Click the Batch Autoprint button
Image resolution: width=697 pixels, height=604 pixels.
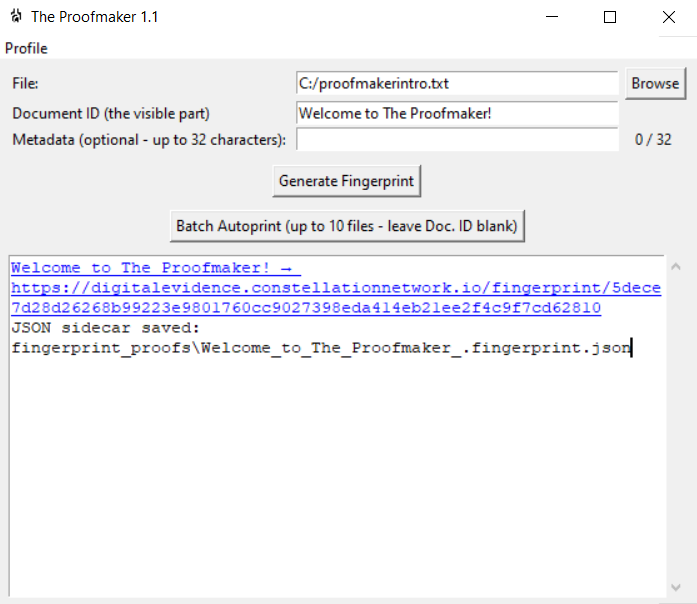click(x=347, y=226)
